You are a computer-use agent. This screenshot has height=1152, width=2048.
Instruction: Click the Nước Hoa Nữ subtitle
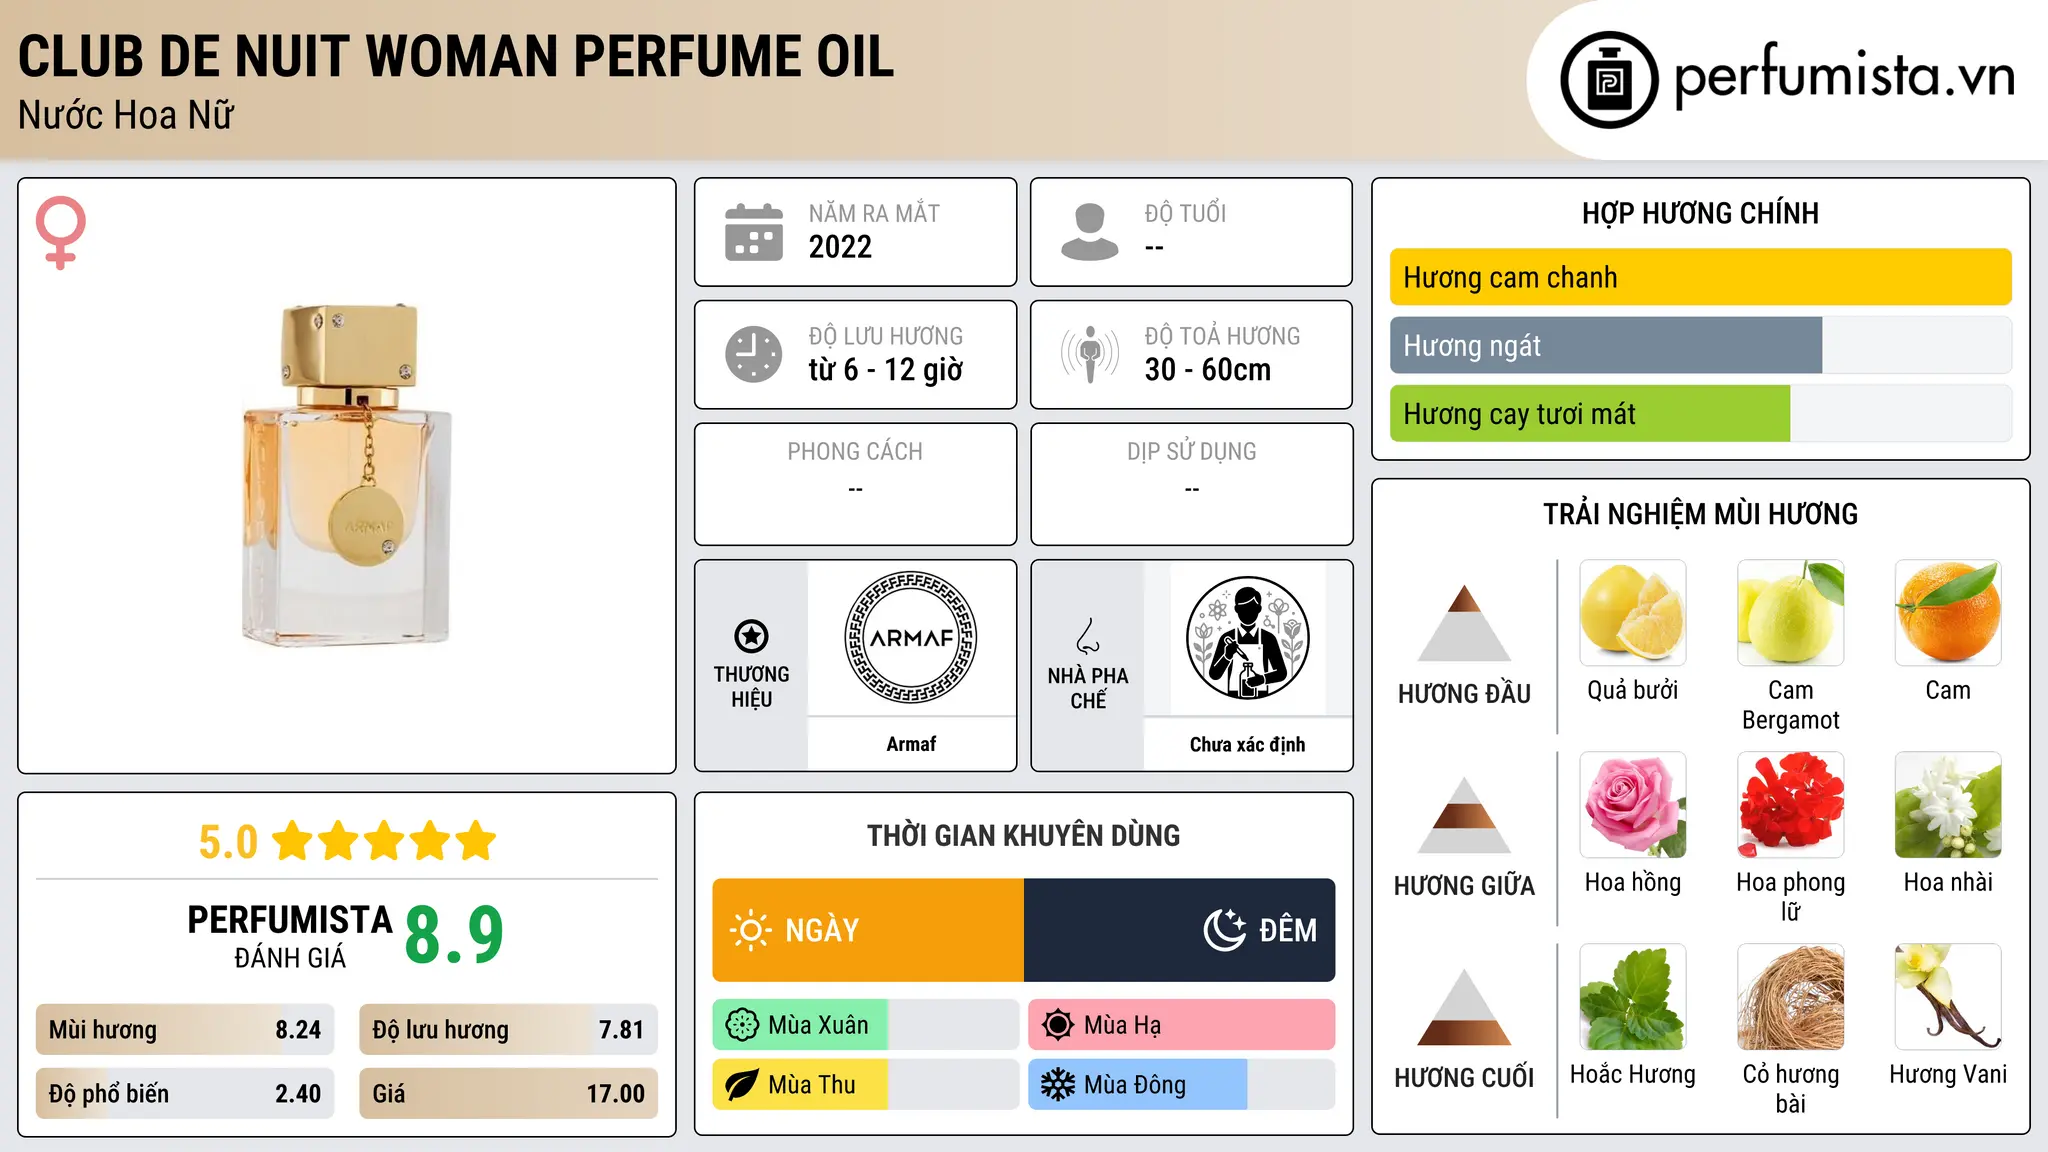click(x=126, y=115)
